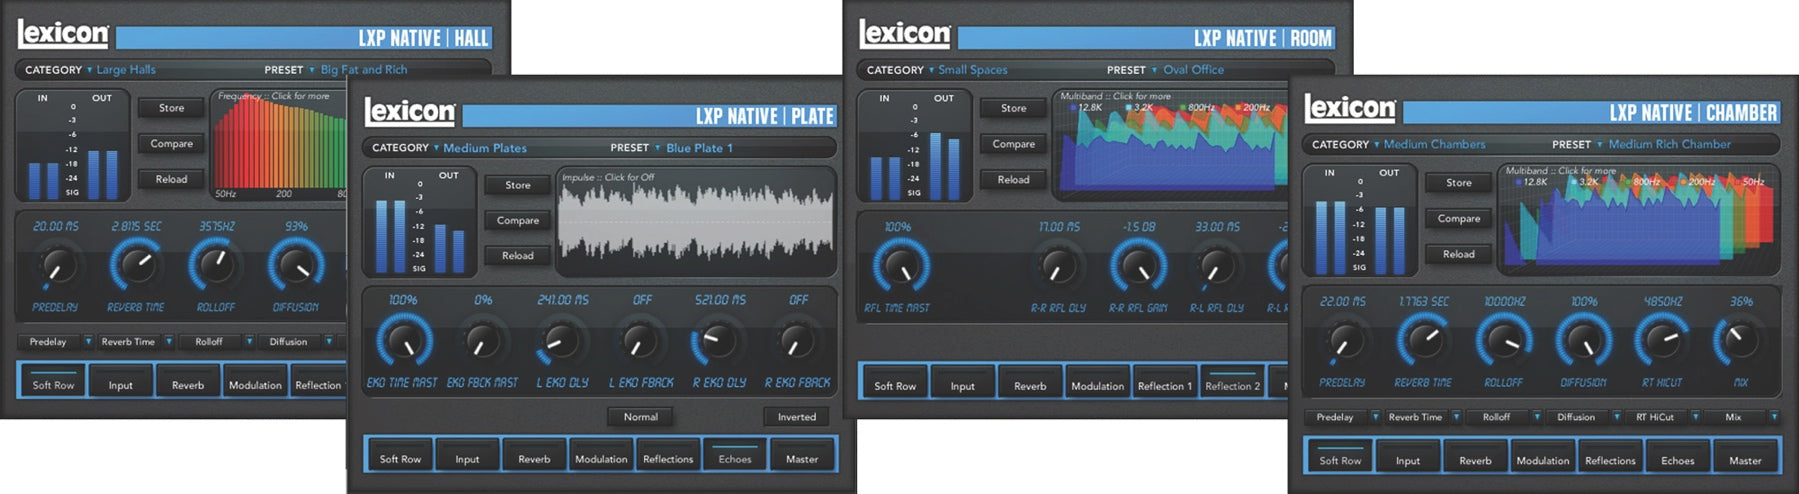Screen dimensions: 1799x494
Task: Click the L EKO DLY knob in Plate plugin
Action: tap(562, 341)
